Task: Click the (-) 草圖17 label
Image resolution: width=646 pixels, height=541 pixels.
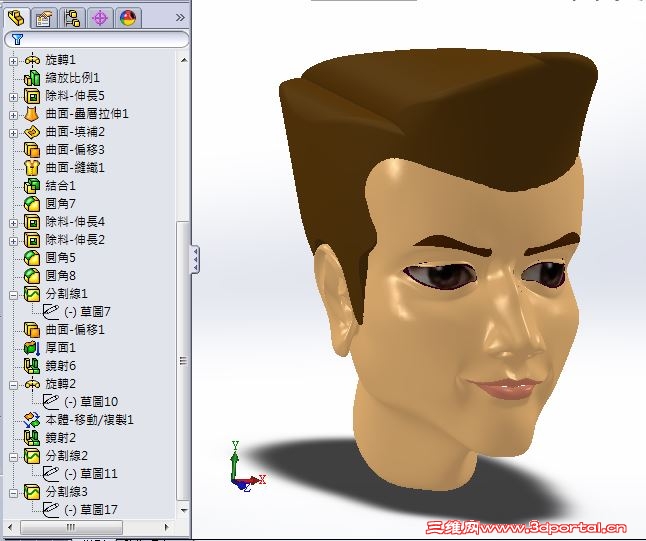Action: [x=91, y=510]
